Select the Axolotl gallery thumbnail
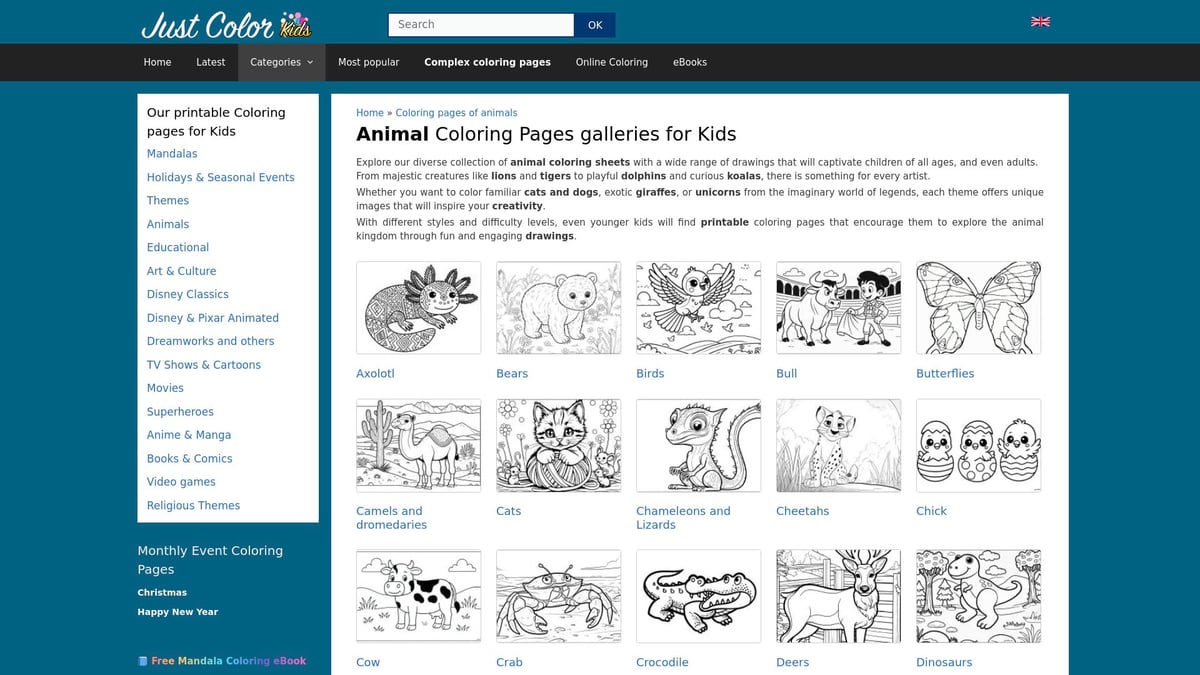 (418, 307)
